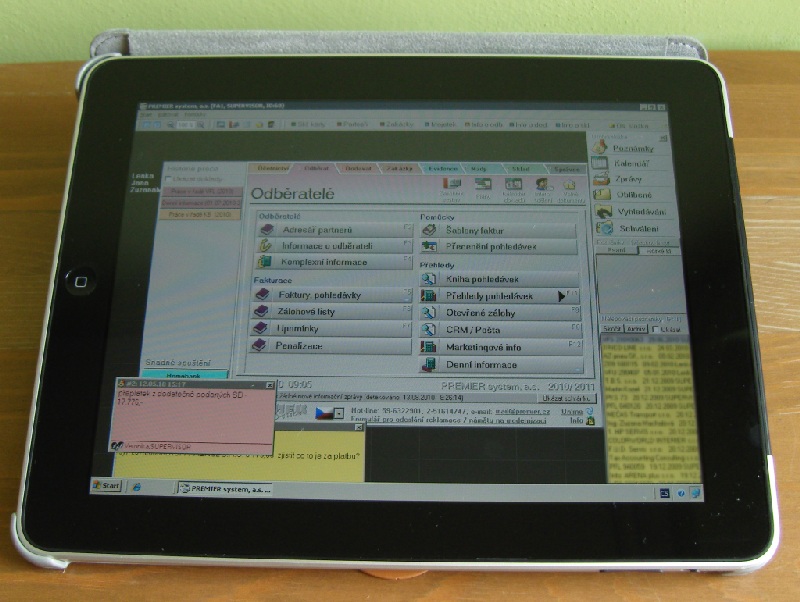Switch to the Účetnictví tab

point(269,168)
